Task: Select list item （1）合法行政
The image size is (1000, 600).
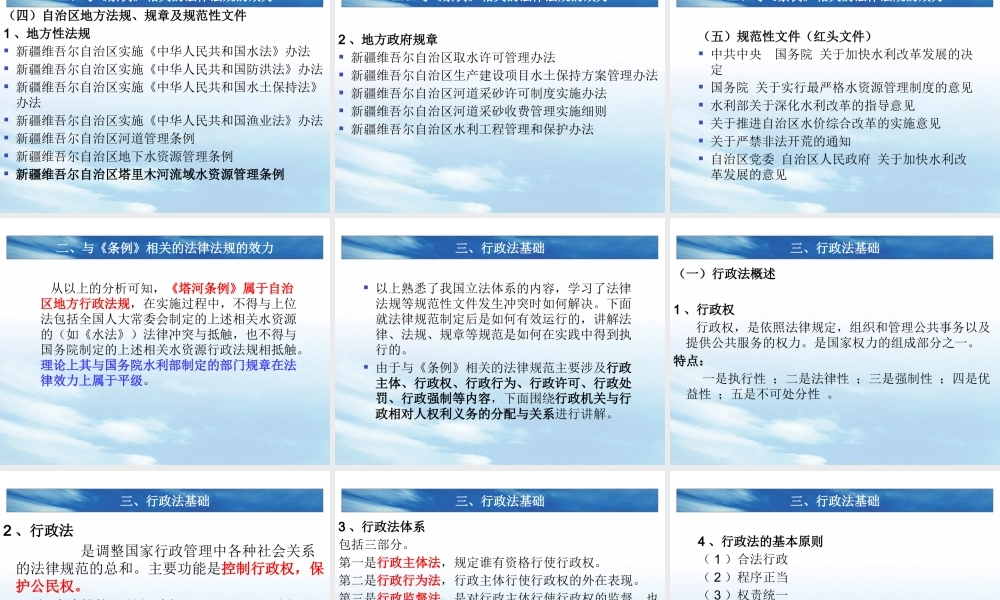Action: pos(743,559)
